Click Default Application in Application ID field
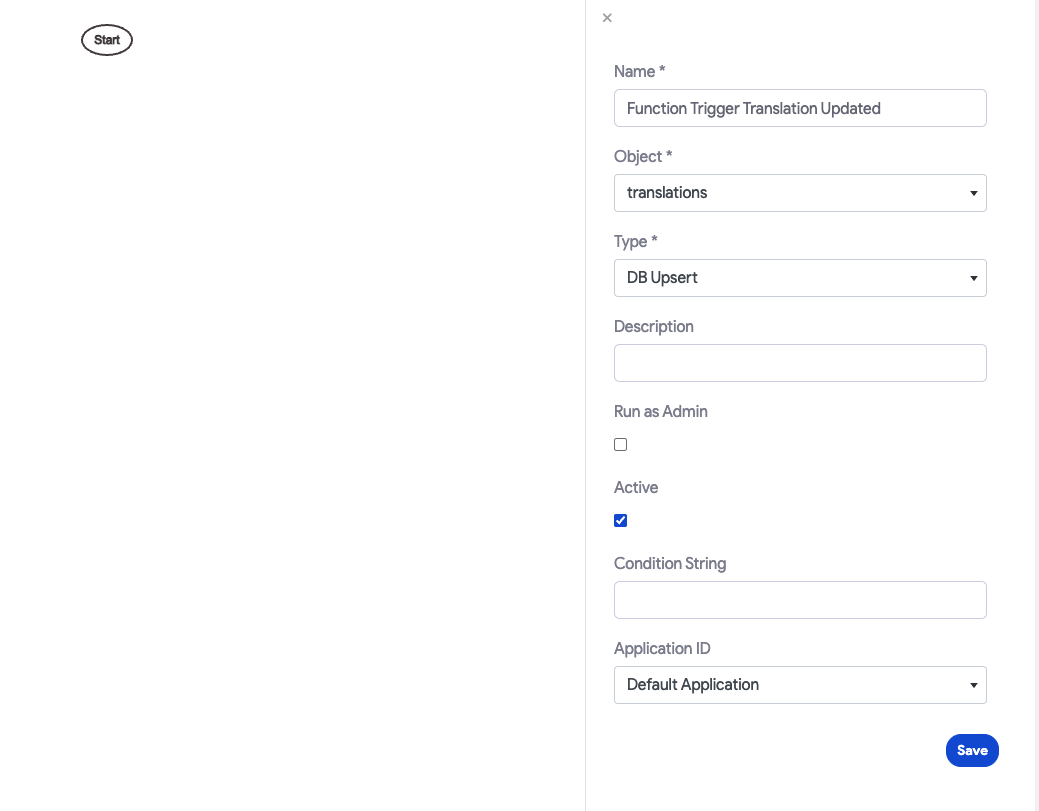1039x811 pixels. click(691, 685)
